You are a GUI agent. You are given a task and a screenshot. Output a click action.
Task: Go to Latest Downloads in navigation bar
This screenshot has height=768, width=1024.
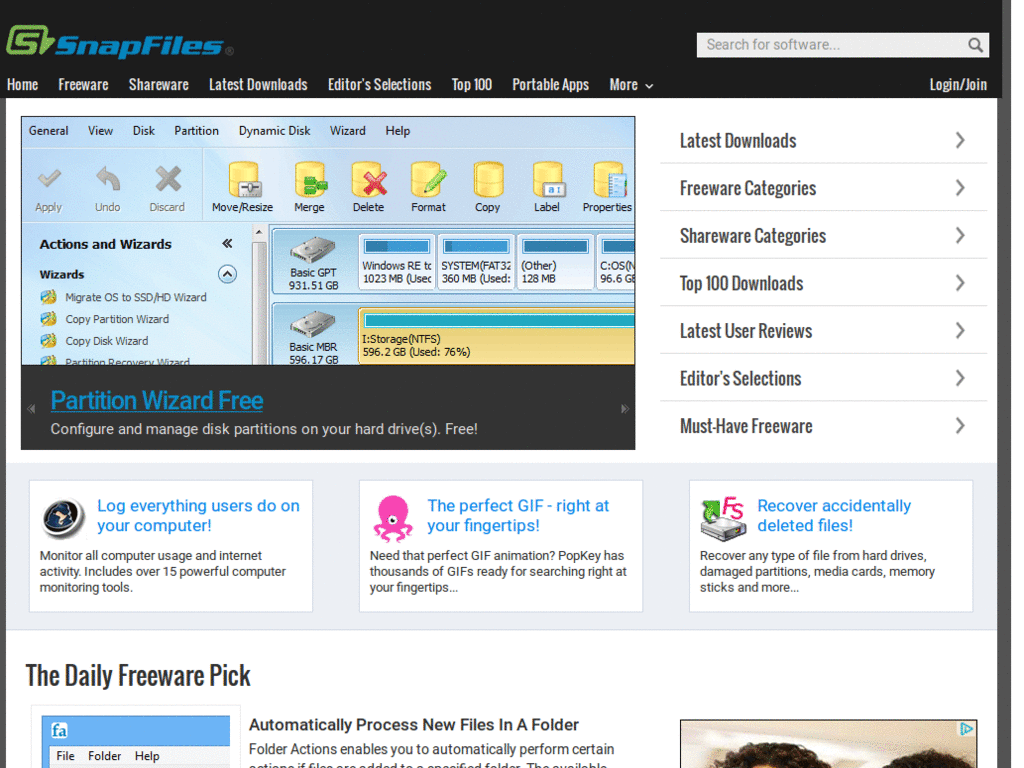pos(258,85)
